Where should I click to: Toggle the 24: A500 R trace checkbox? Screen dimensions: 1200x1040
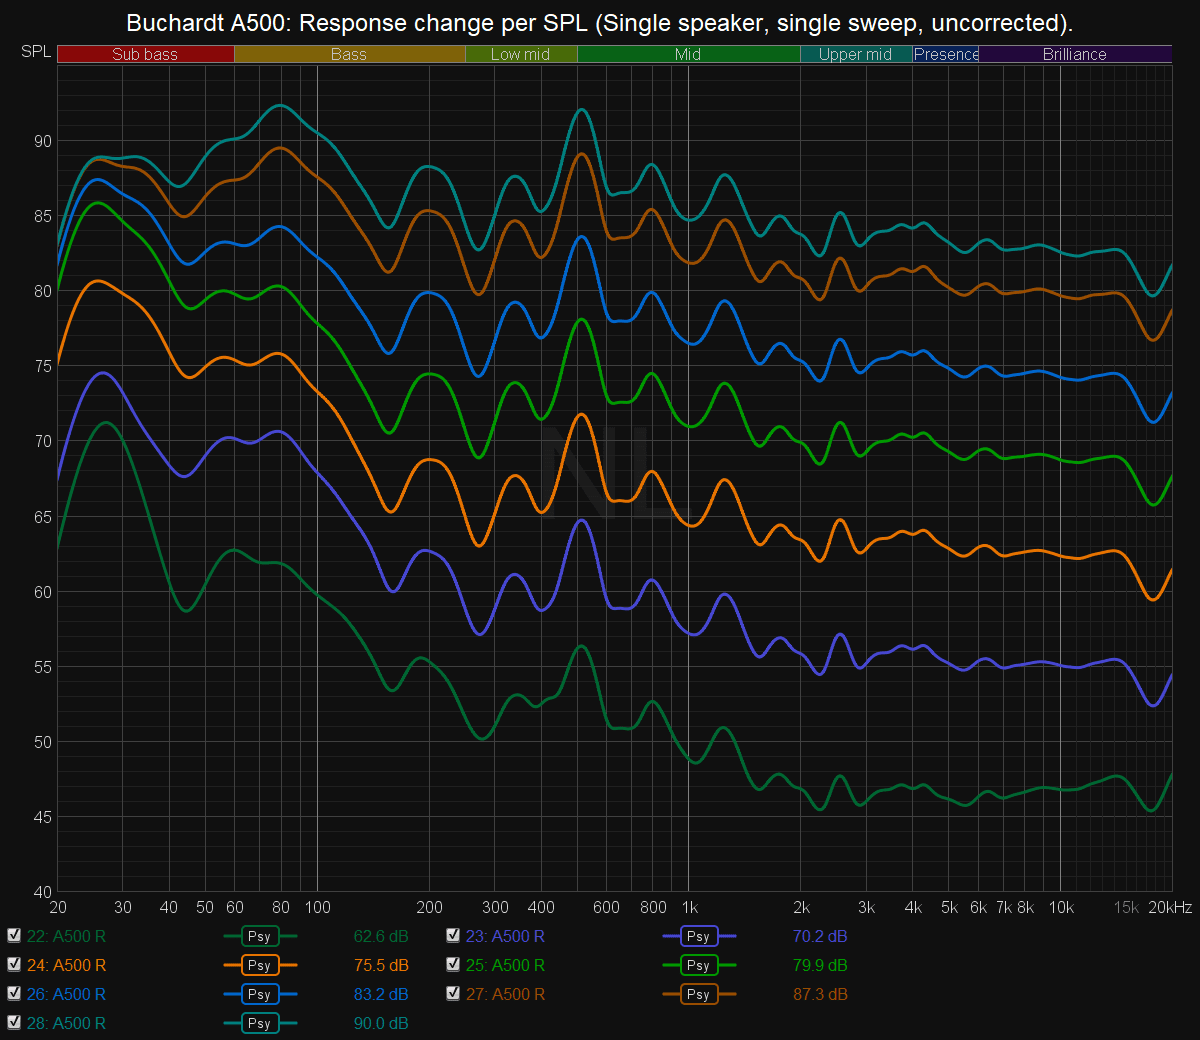[x=14, y=965]
